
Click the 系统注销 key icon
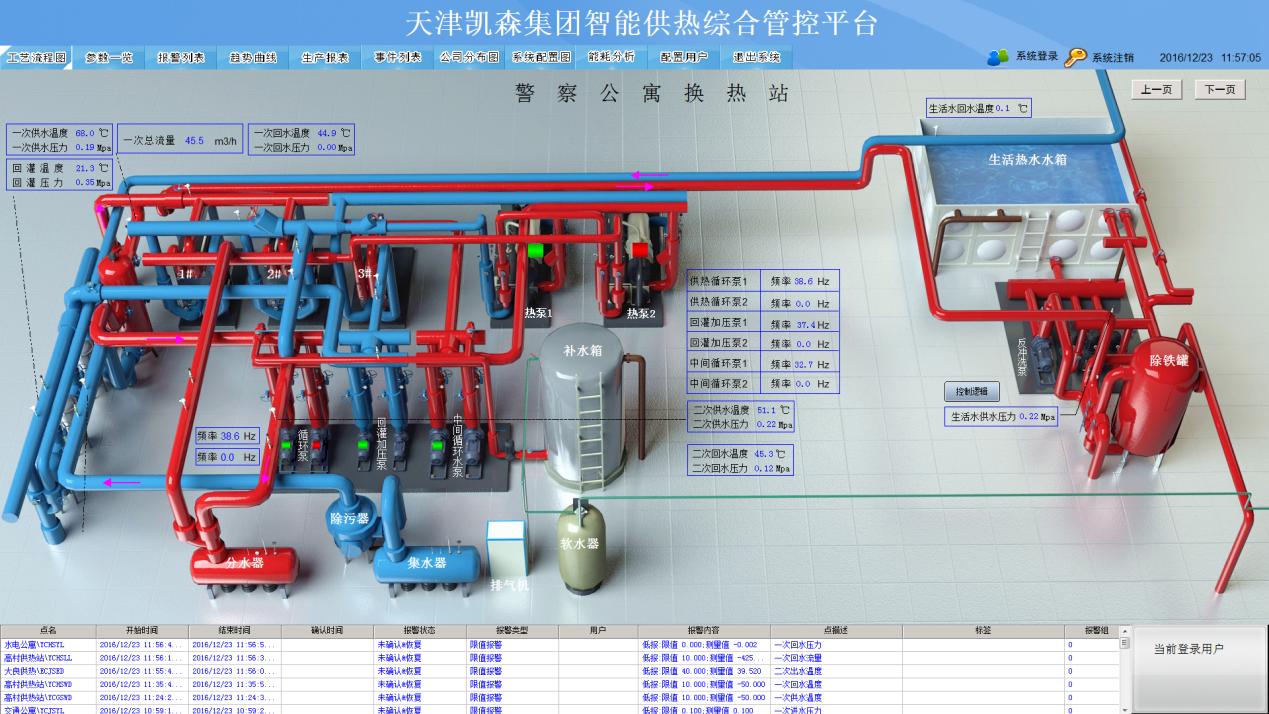pyautogui.click(x=1075, y=57)
